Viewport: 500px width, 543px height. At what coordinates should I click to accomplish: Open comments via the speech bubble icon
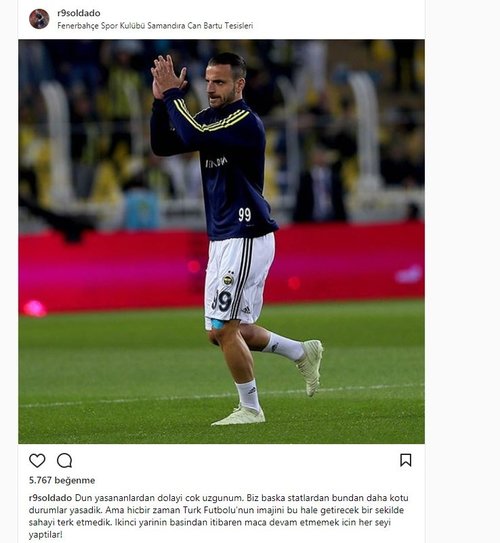[x=64, y=461]
